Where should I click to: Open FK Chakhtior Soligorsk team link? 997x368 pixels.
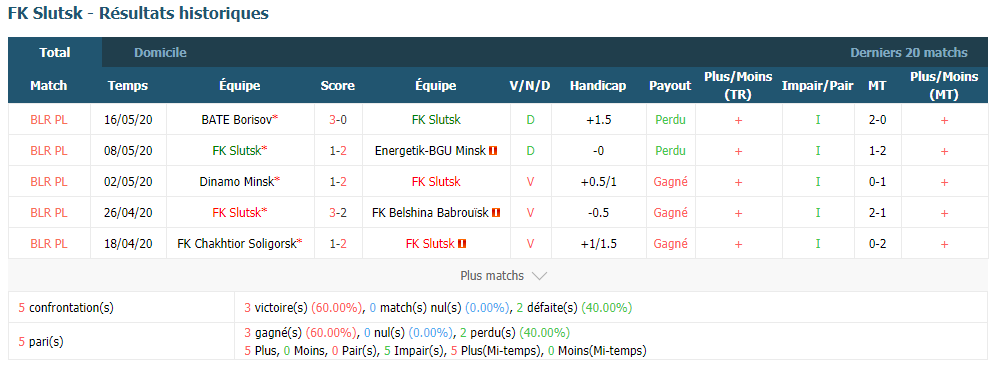(x=237, y=243)
